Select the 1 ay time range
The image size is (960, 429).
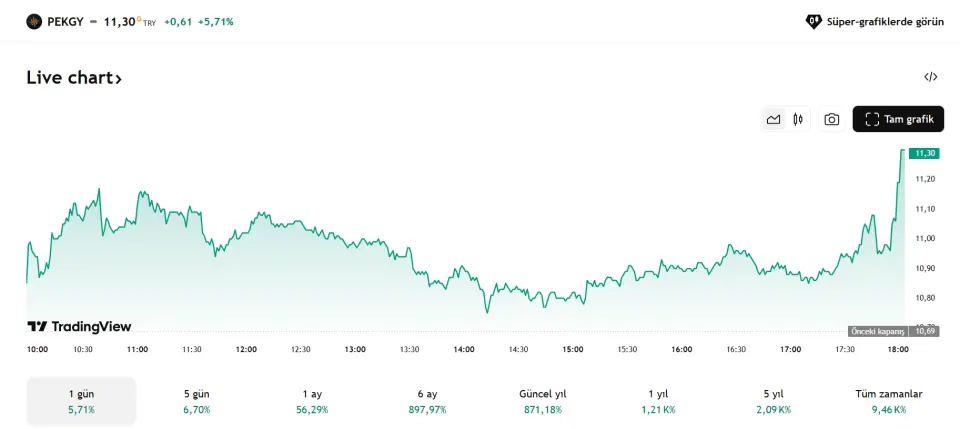(313, 401)
